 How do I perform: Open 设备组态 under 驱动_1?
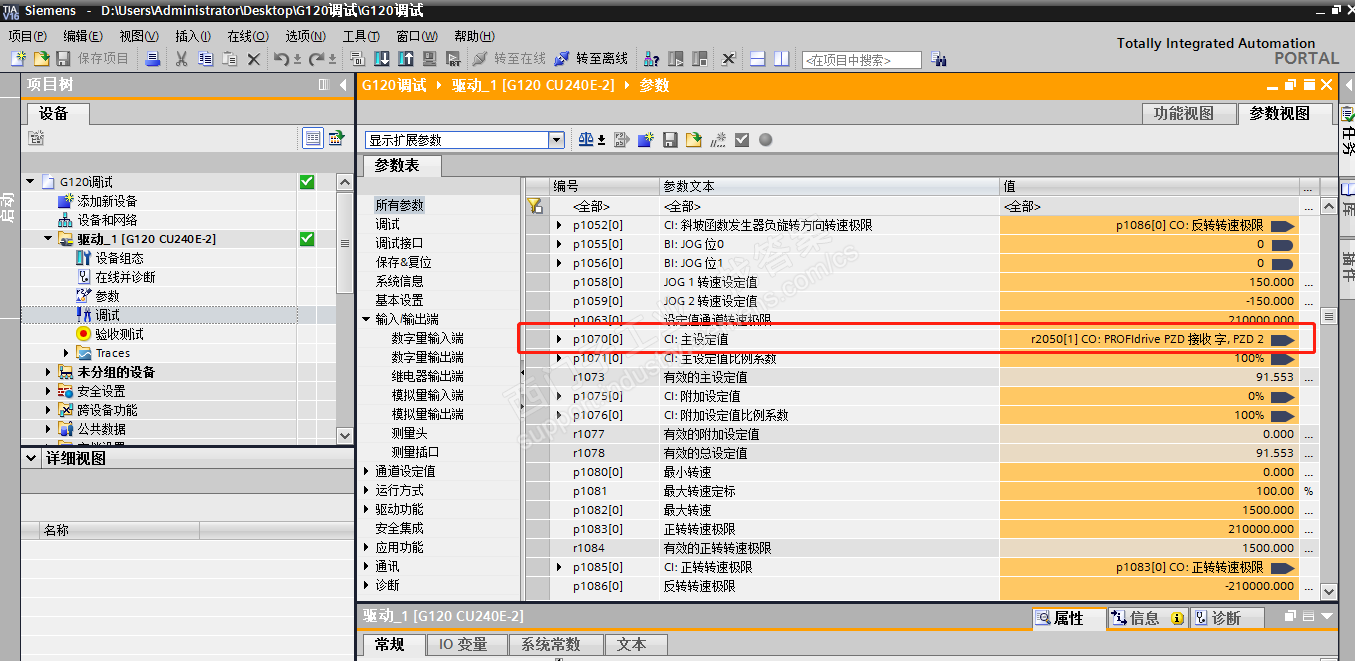pyautogui.click(x=119, y=258)
